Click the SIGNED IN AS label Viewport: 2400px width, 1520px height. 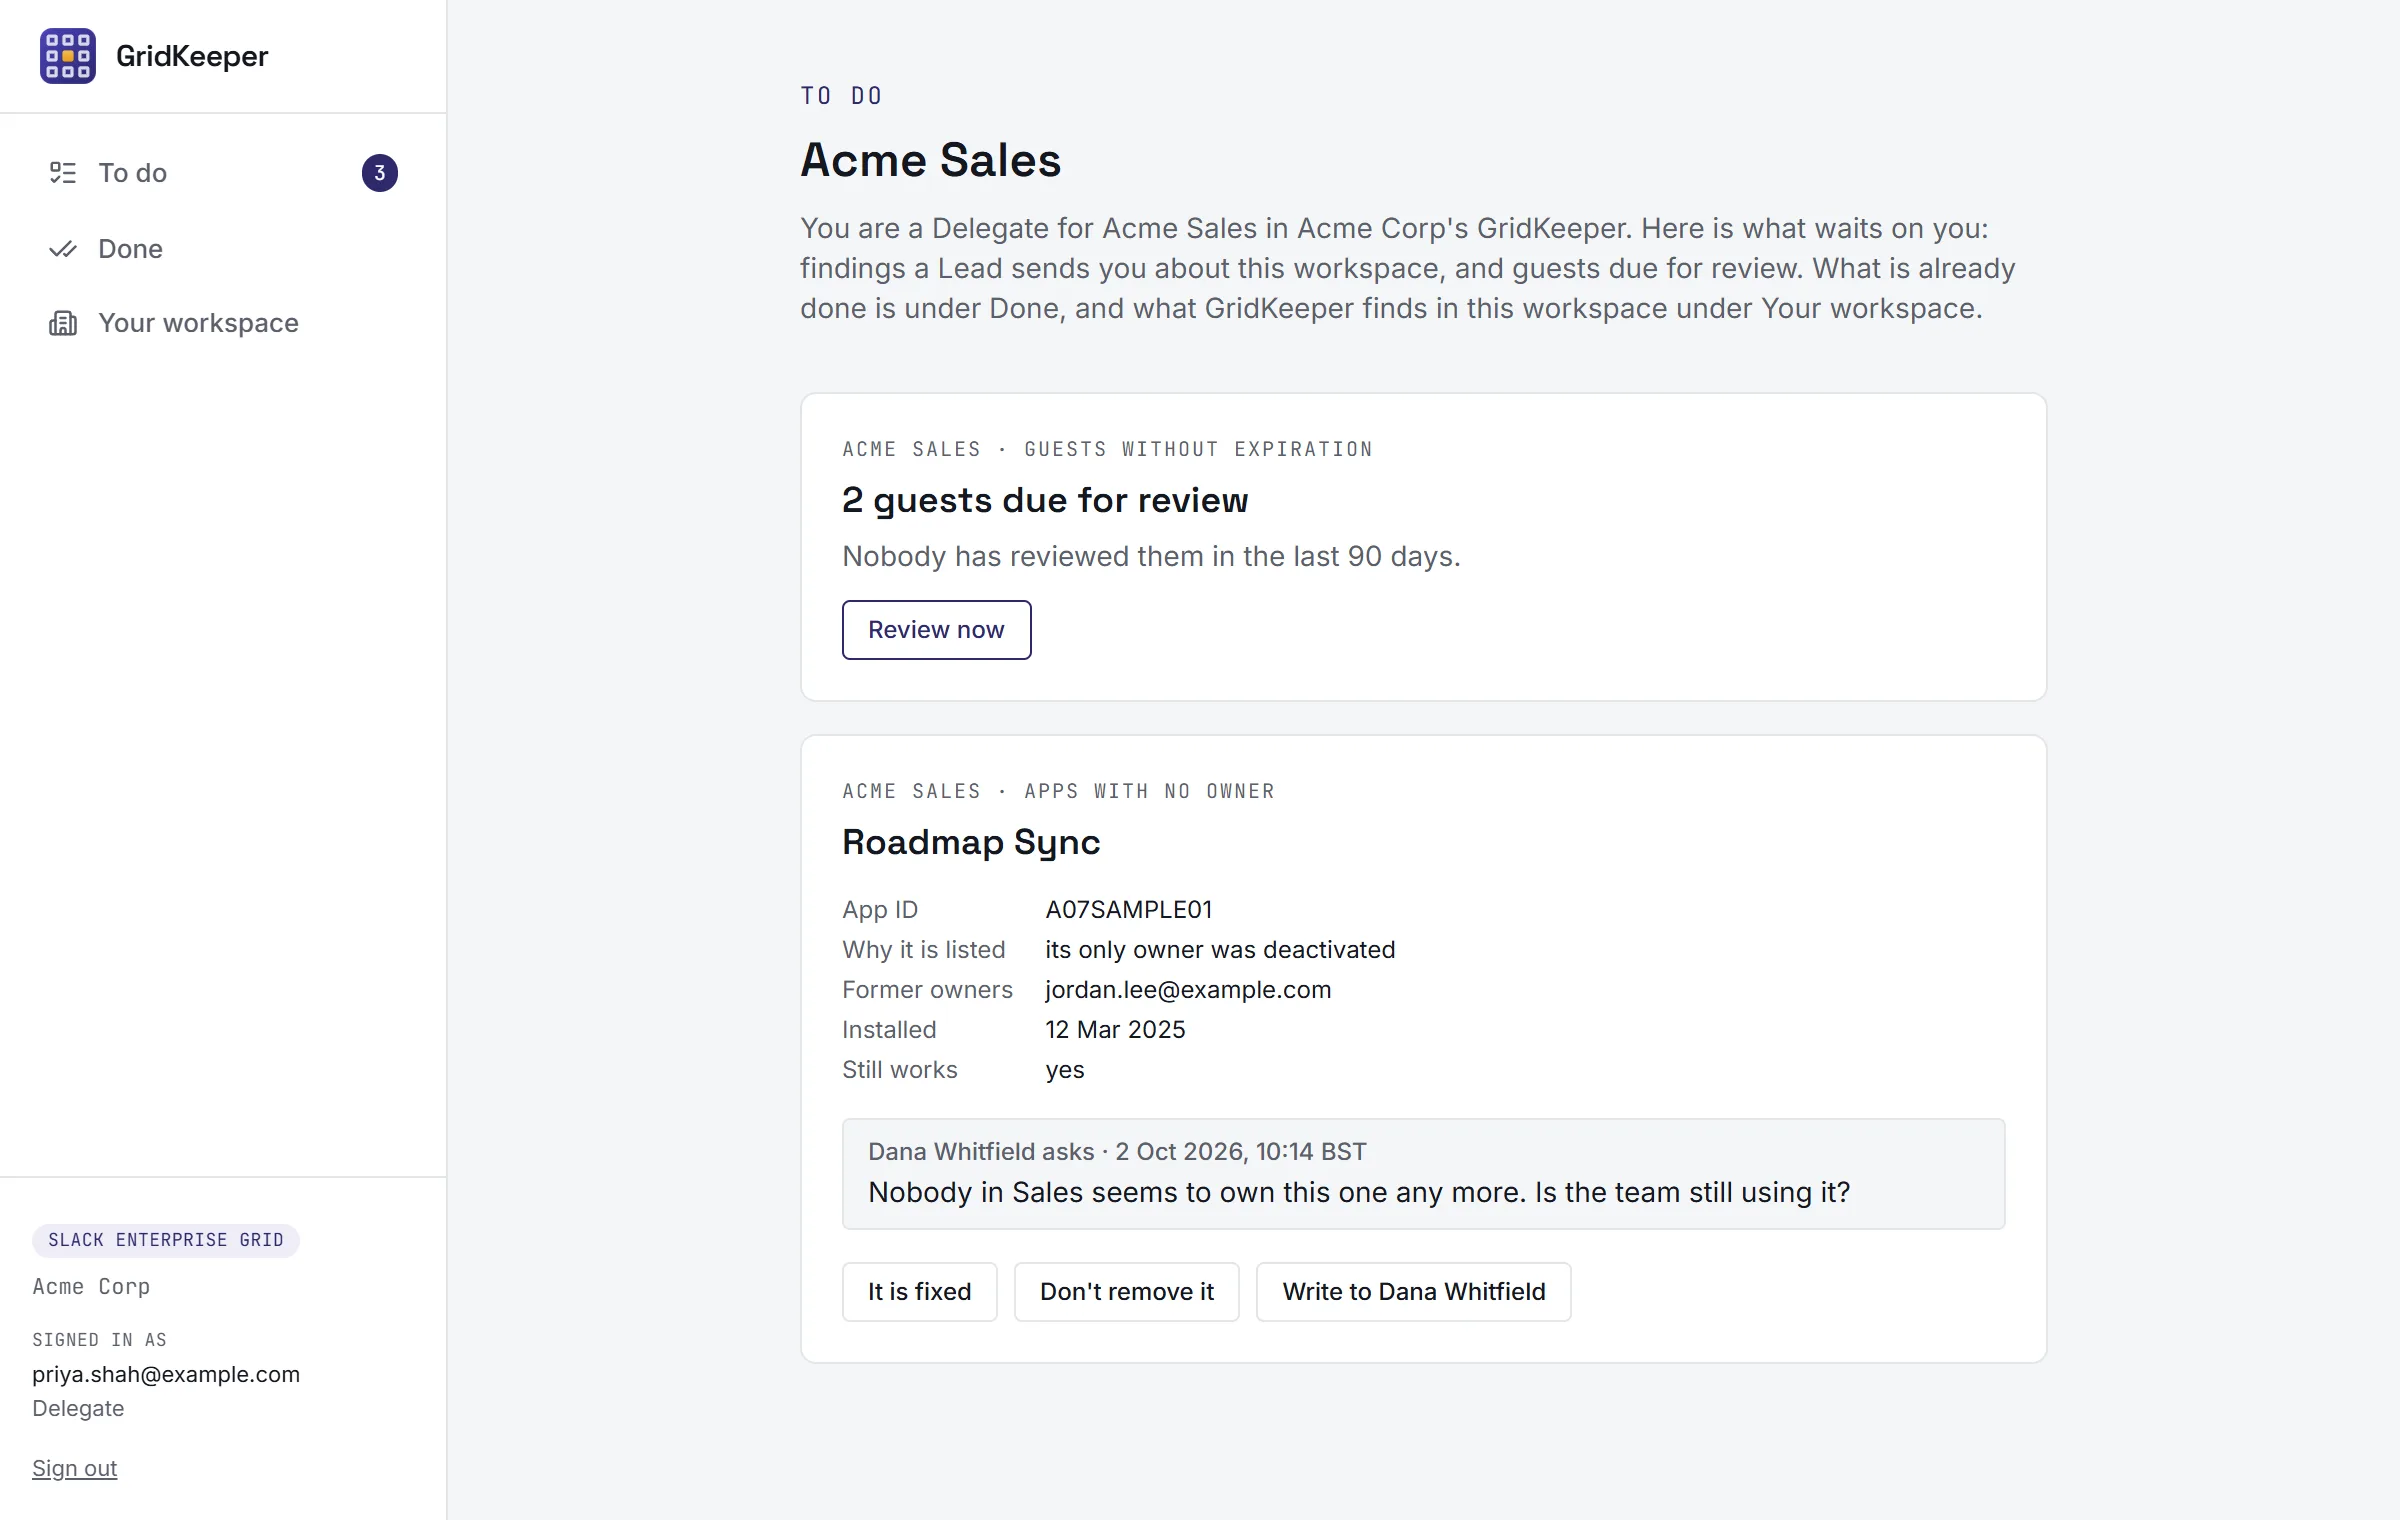pos(99,1340)
